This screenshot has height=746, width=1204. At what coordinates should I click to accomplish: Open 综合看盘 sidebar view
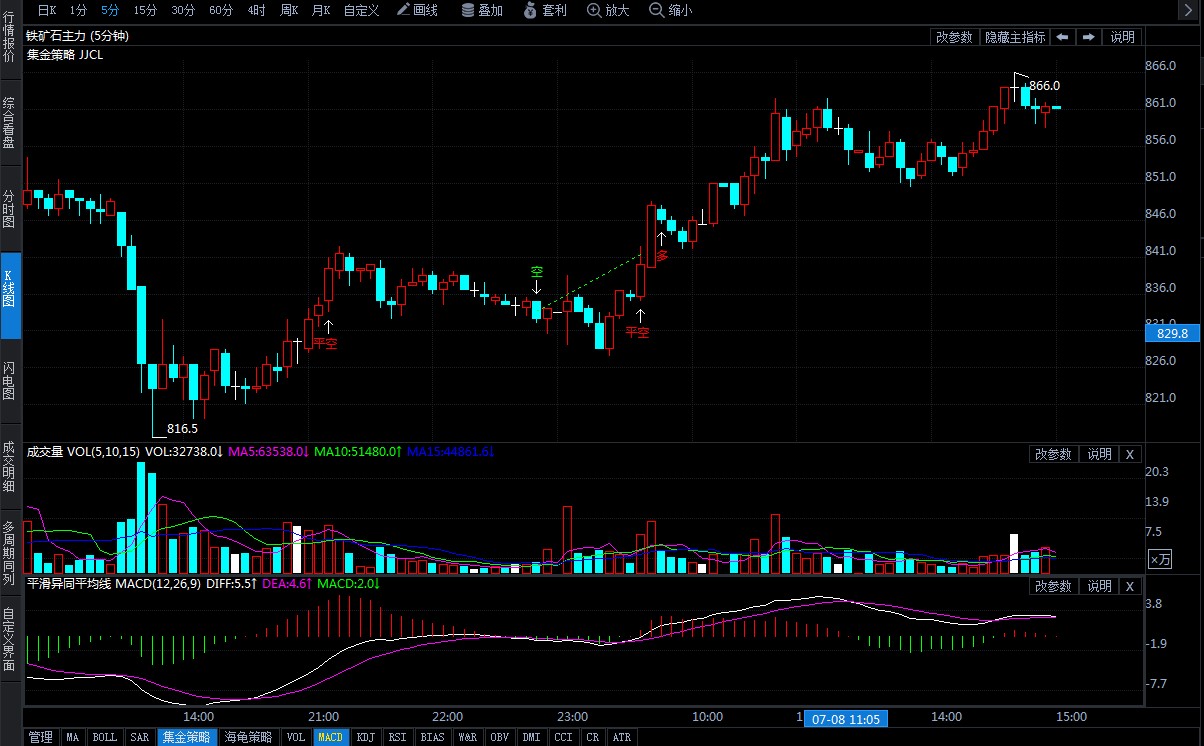pyautogui.click(x=10, y=123)
